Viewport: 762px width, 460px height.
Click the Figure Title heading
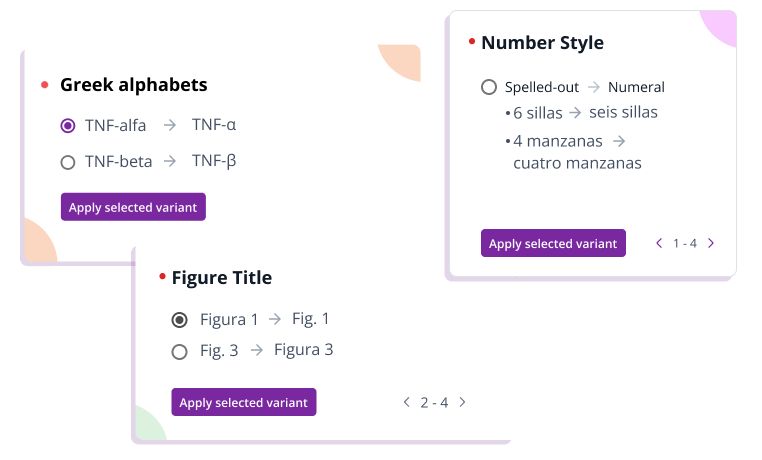click(222, 278)
